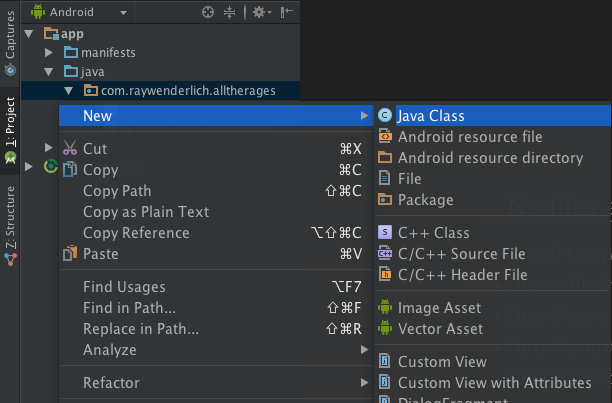Create a new C++ Class

493,233
